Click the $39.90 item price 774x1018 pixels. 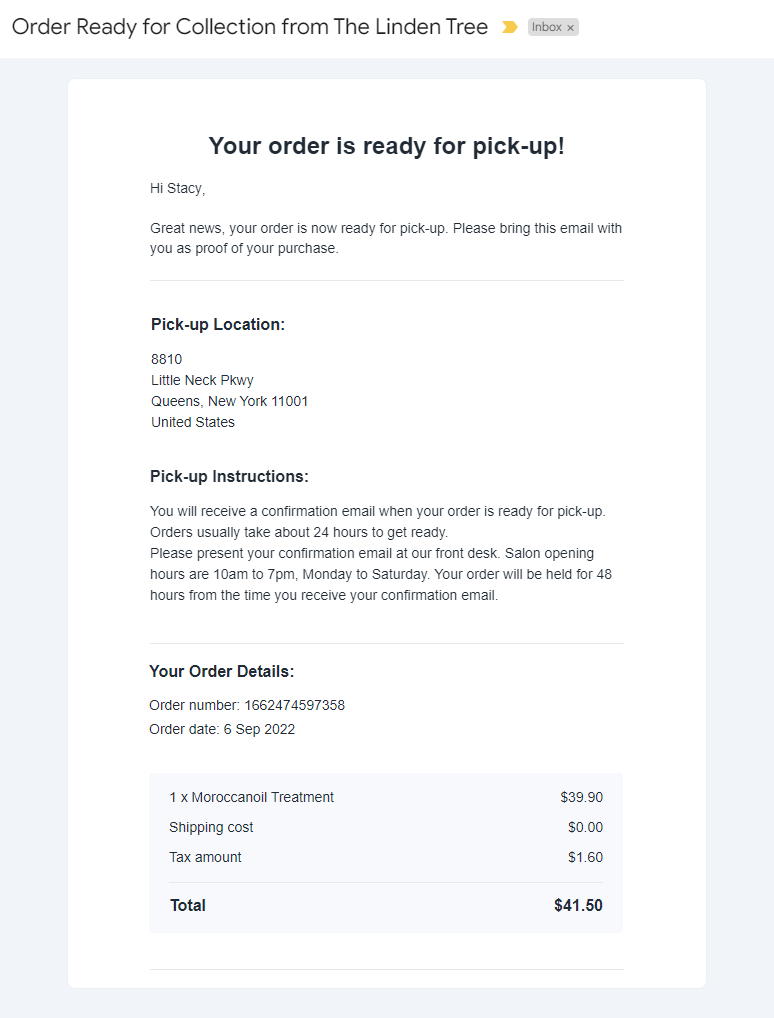tap(581, 797)
